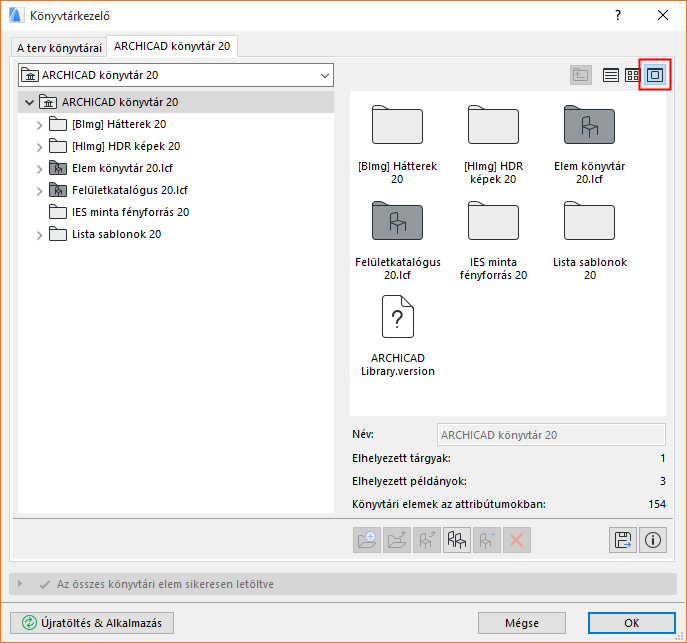Click the export folder icon
Image resolution: width=687 pixels, height=643 pixels.
point(397,540)
